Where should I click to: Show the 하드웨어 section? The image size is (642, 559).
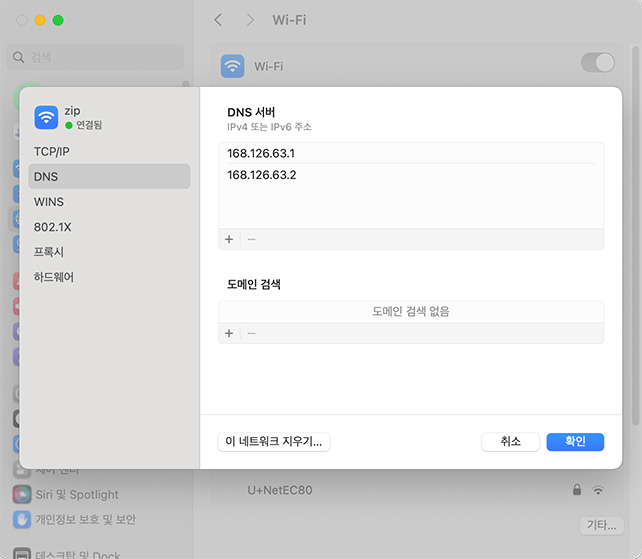54,277
